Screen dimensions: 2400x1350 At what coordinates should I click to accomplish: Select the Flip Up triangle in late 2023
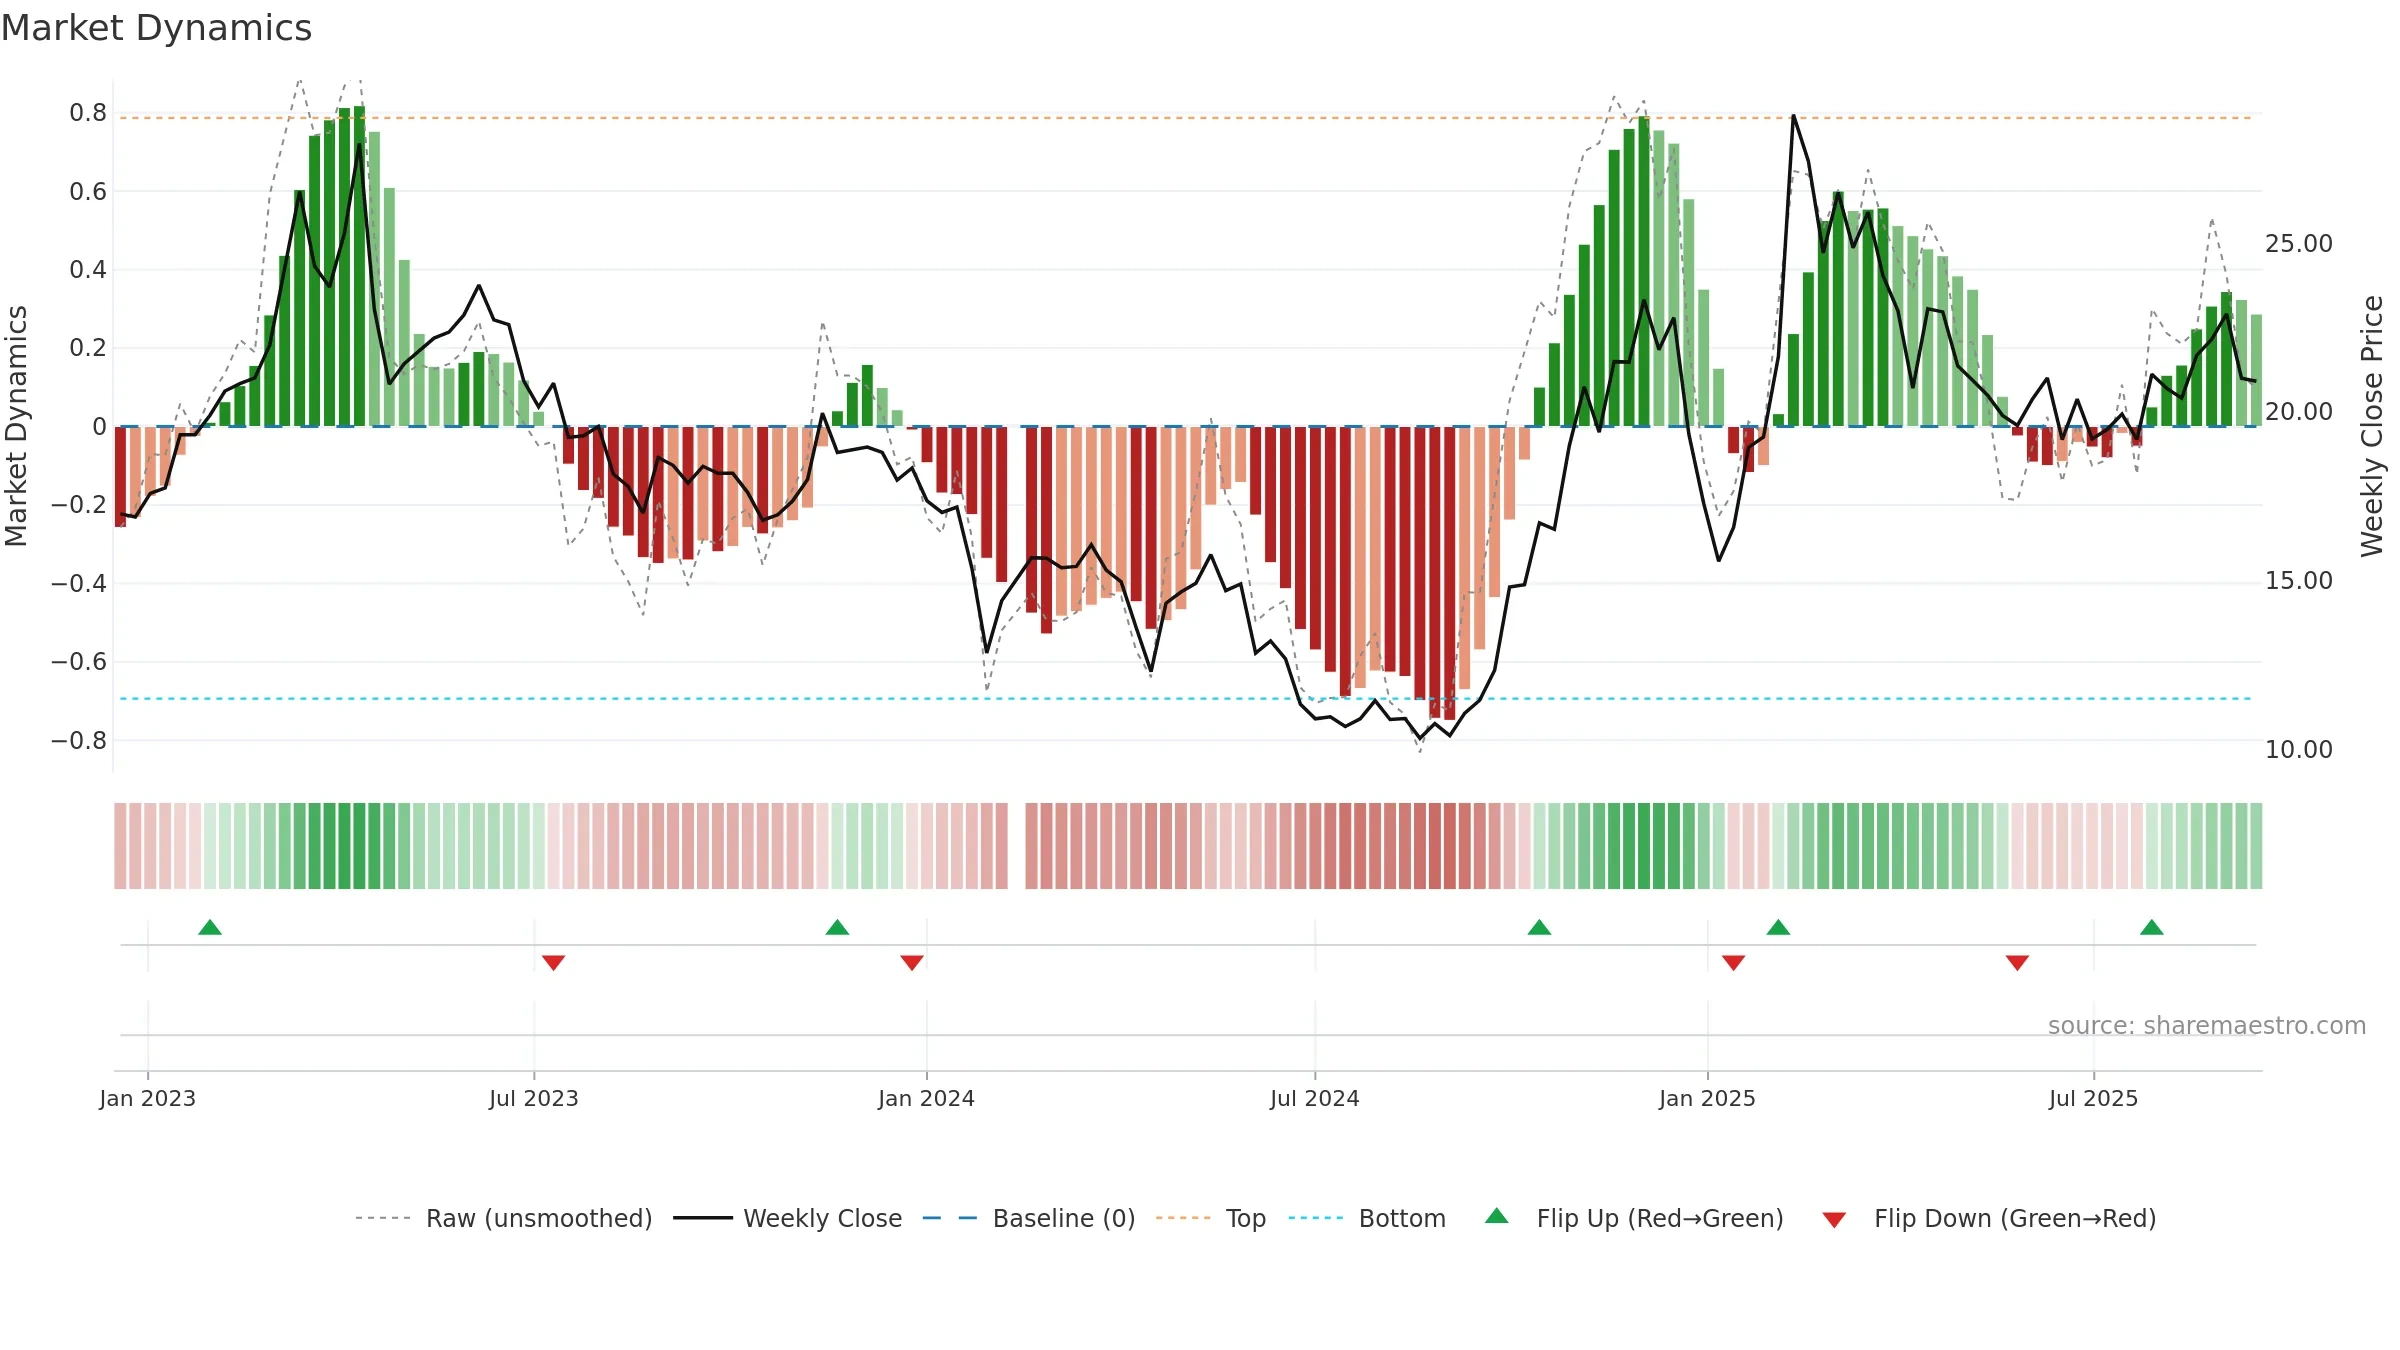[838, 928]
